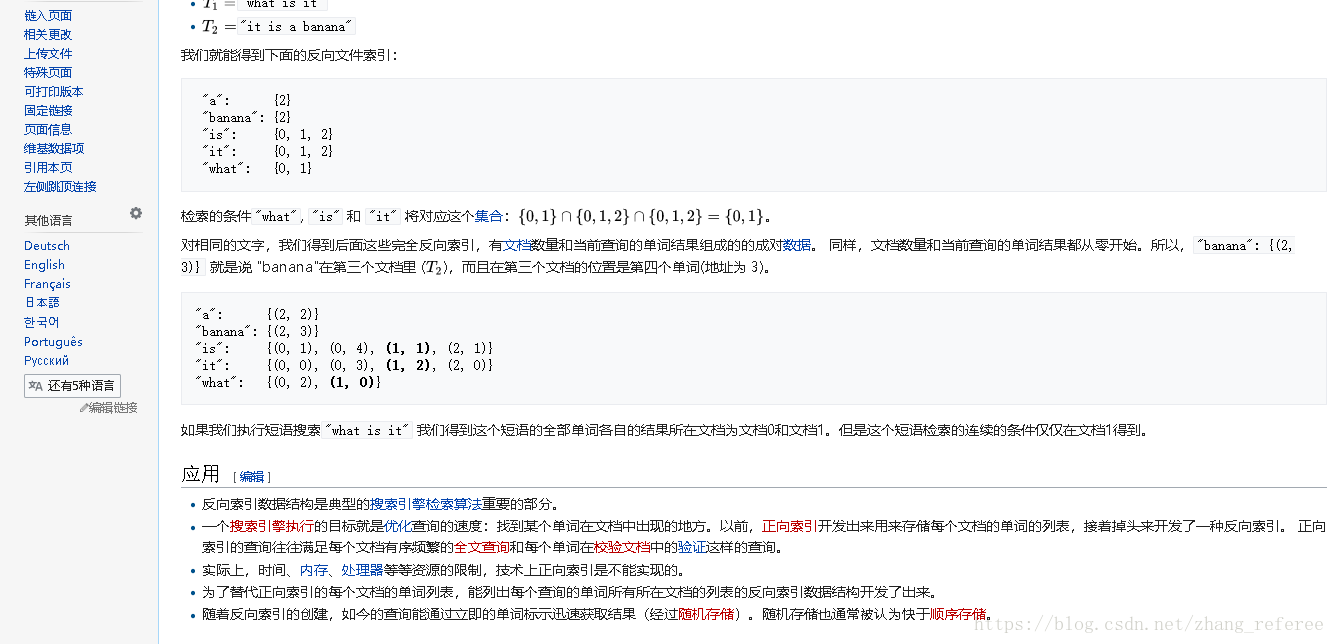Open the 数据 link in the index paragraph
The height and width of the screenshot is (644, 1335).
coord(796,245)
